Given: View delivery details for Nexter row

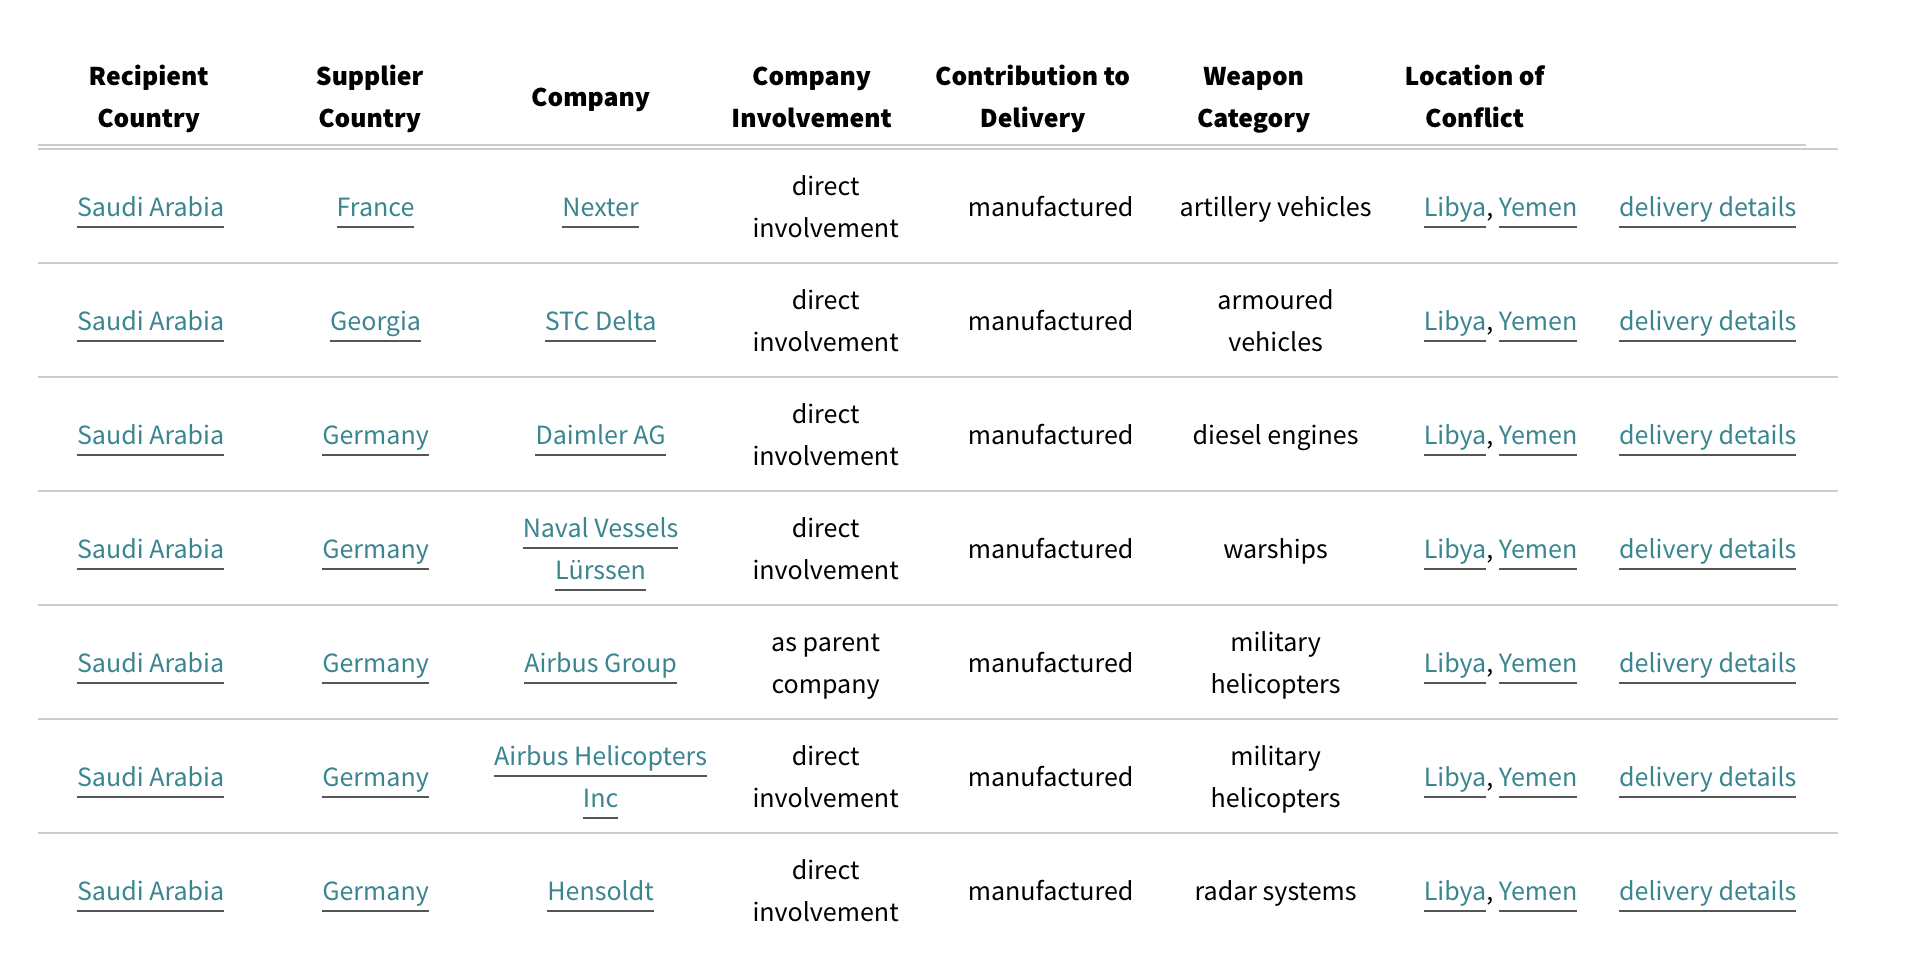Looking at the screenshot, I should pos(1707,207).
